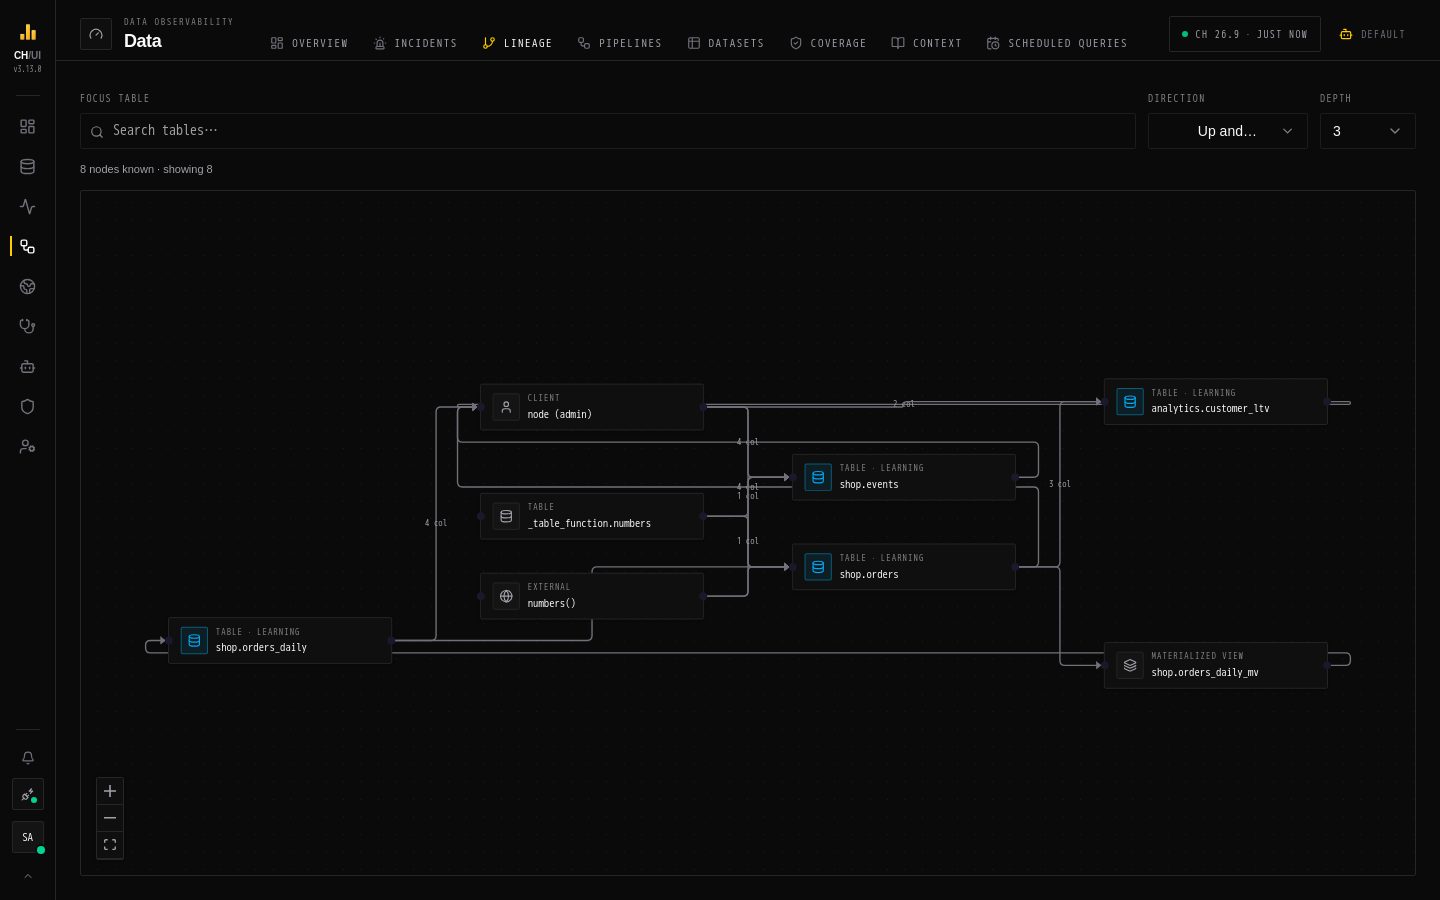Switch to the Pipelines tab
This screenshot has width=1440, height=900.
pos(619,43)
